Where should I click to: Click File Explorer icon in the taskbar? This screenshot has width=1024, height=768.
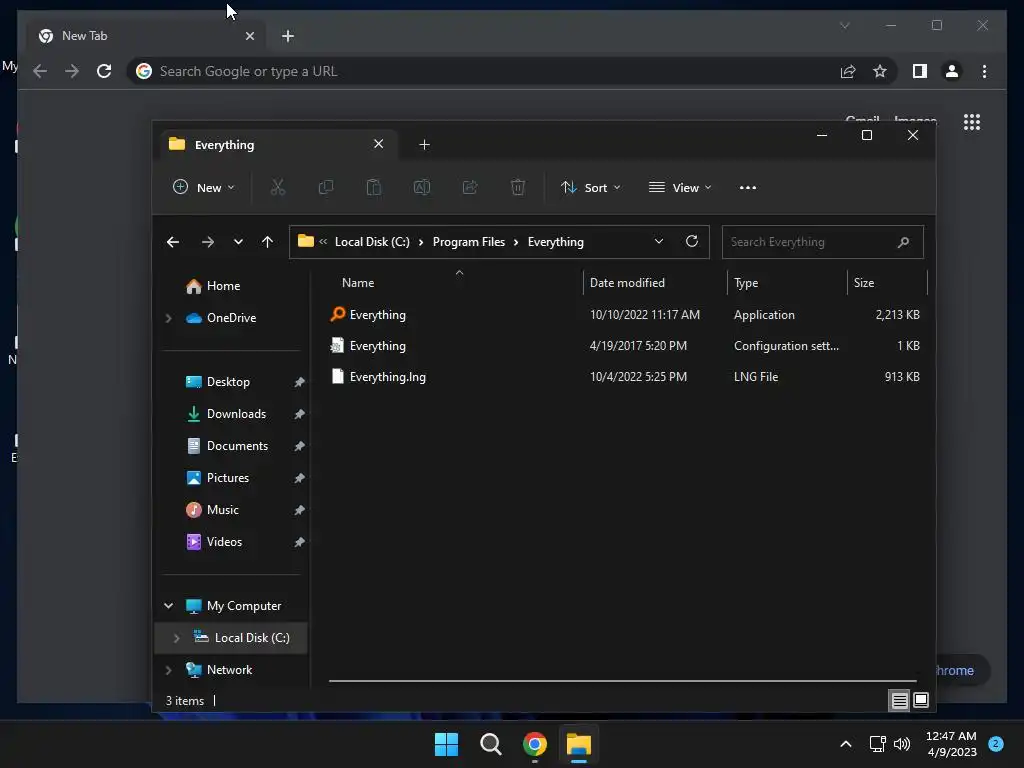(x=579, y=744)
